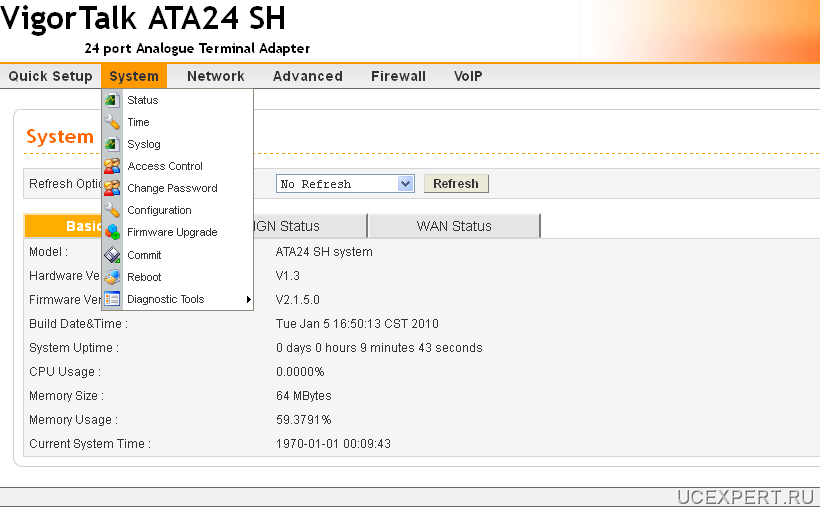Click CPU usage value 0.0000%
This screenshot has height=509, width=820.
[300, 372]
